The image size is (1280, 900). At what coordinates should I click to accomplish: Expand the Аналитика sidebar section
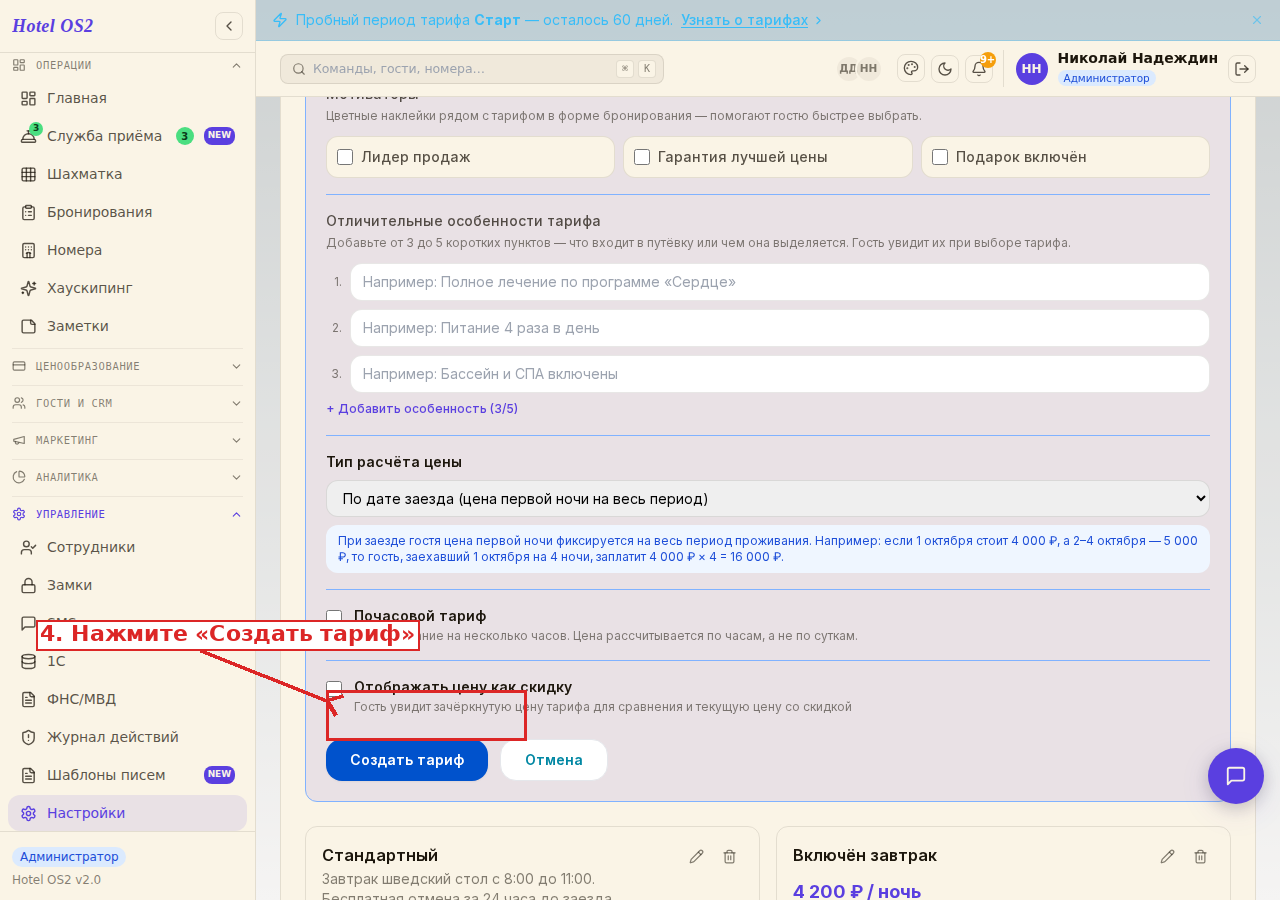(x=127, y=477)
